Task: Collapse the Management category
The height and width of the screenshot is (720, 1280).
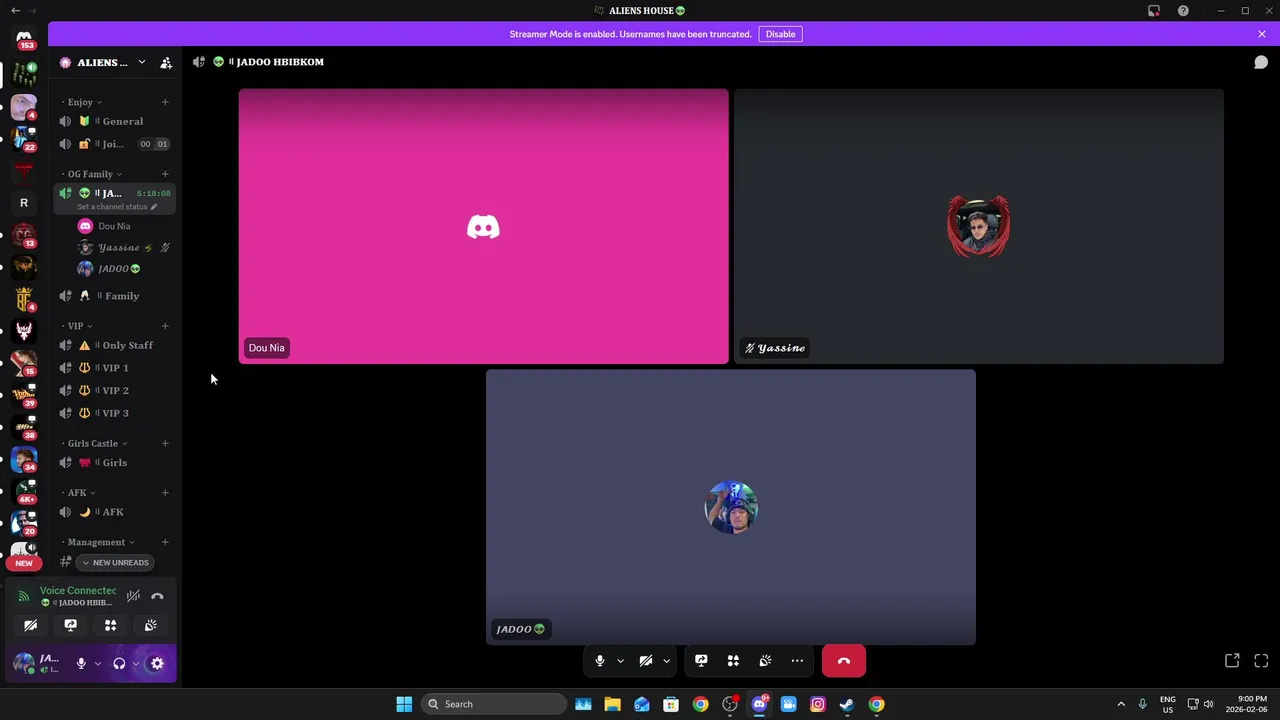Action: click(100, 542)
